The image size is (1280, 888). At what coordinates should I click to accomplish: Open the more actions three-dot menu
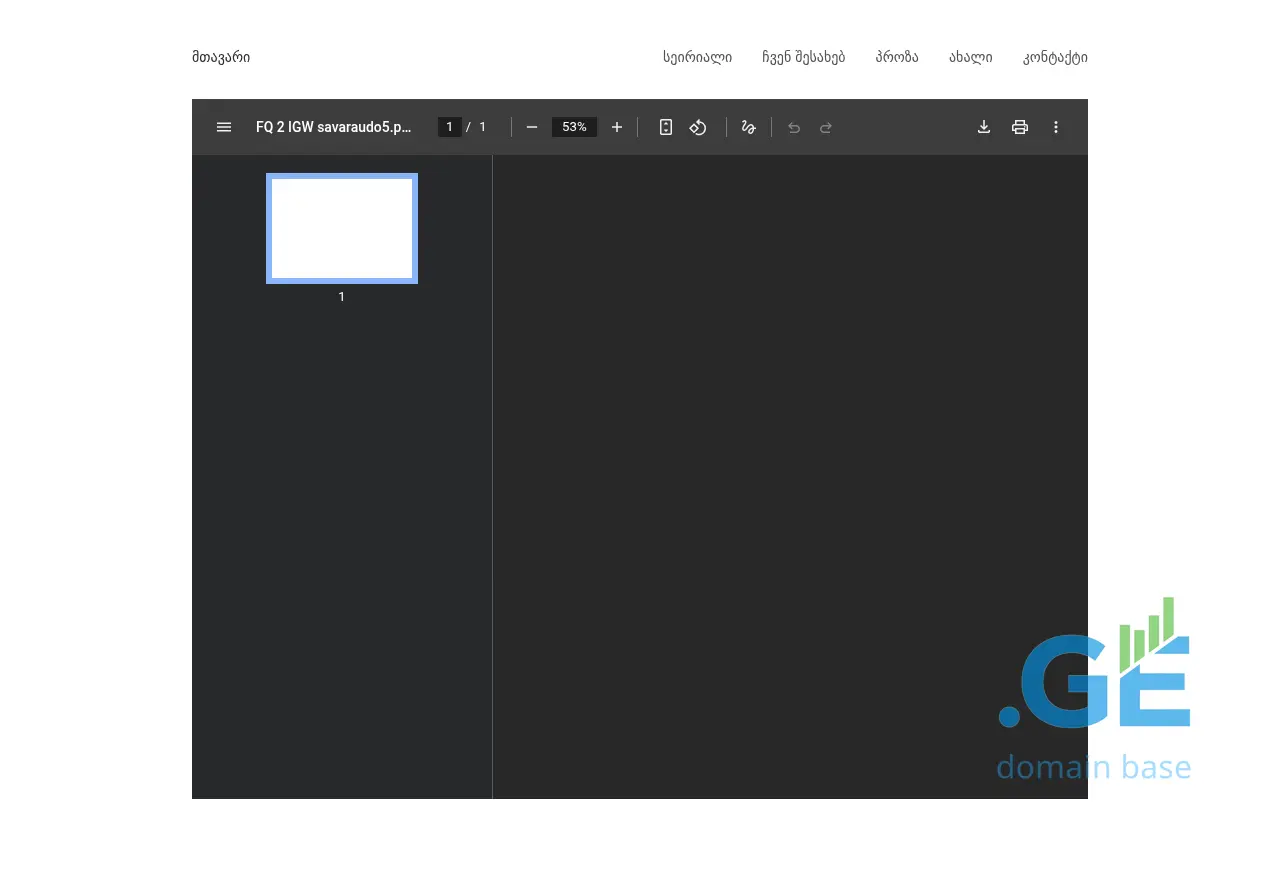coord(1056,127)
